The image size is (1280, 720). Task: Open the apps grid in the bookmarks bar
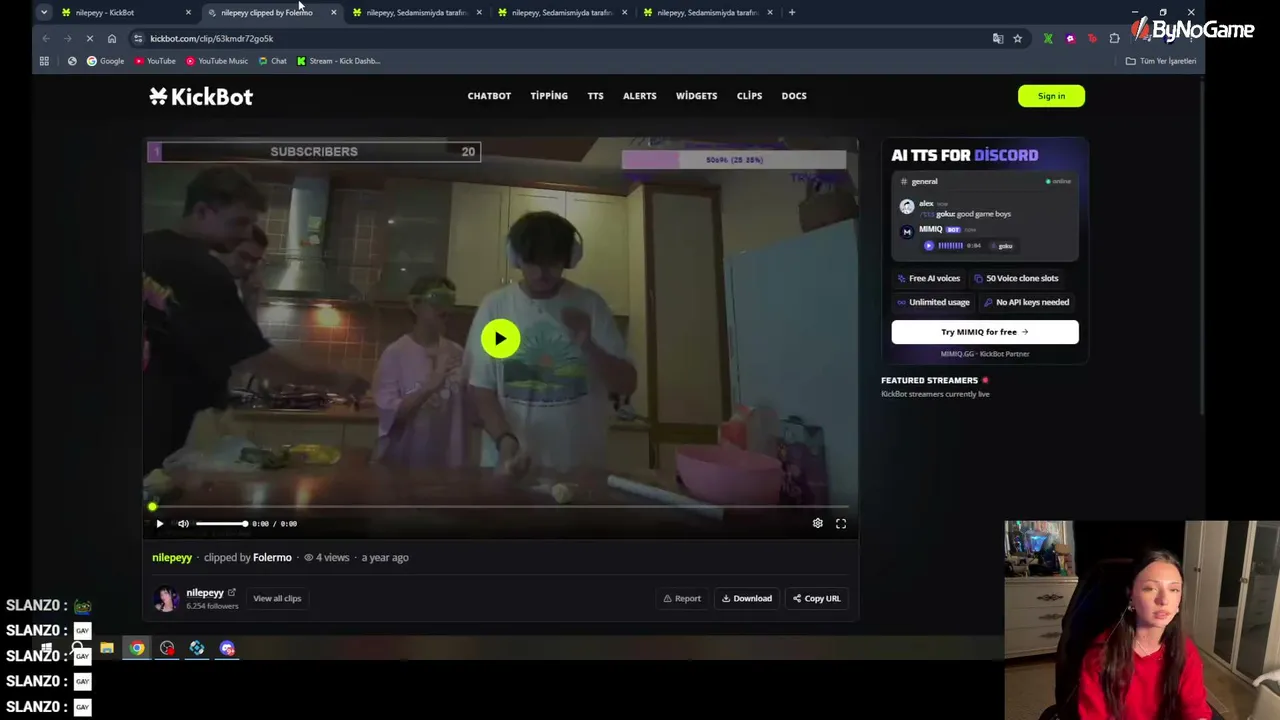tap(44, 61)
